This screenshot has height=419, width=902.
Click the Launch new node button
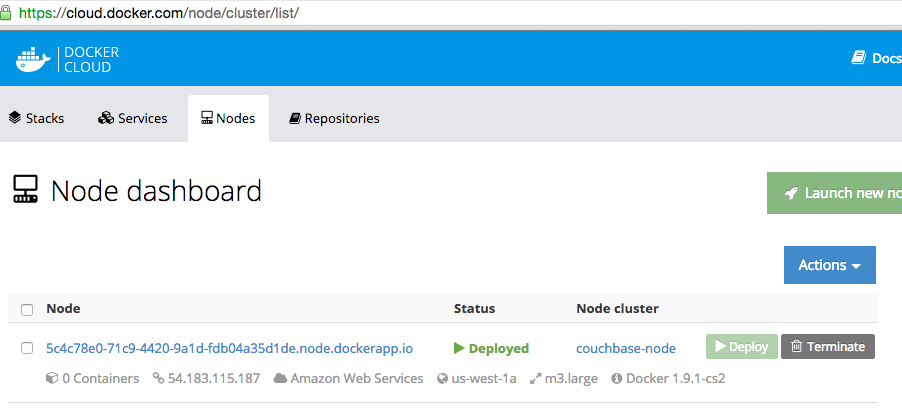click(834, 193)
